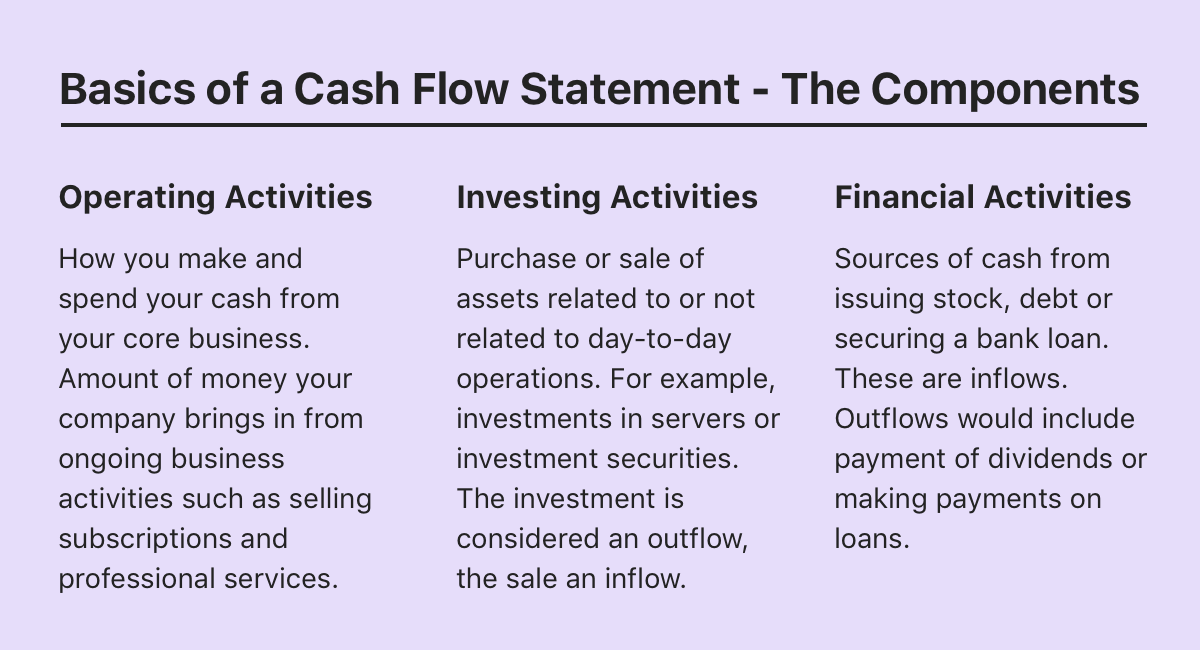The height and width of the screenshot is (650, 1200).
Task: Click "How you make and" text line
Action: (x=180, y=259)
